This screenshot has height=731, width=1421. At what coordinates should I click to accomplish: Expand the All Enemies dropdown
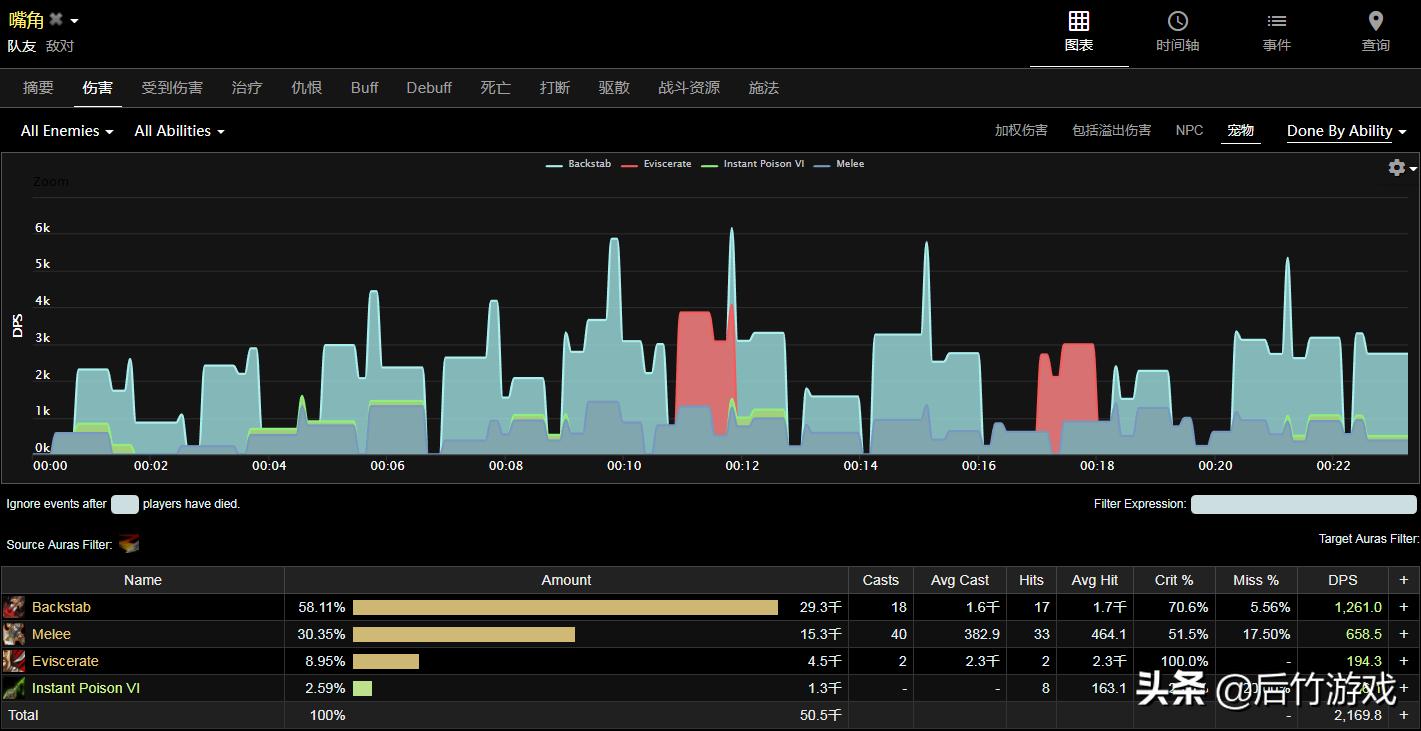tap(67, 131)
